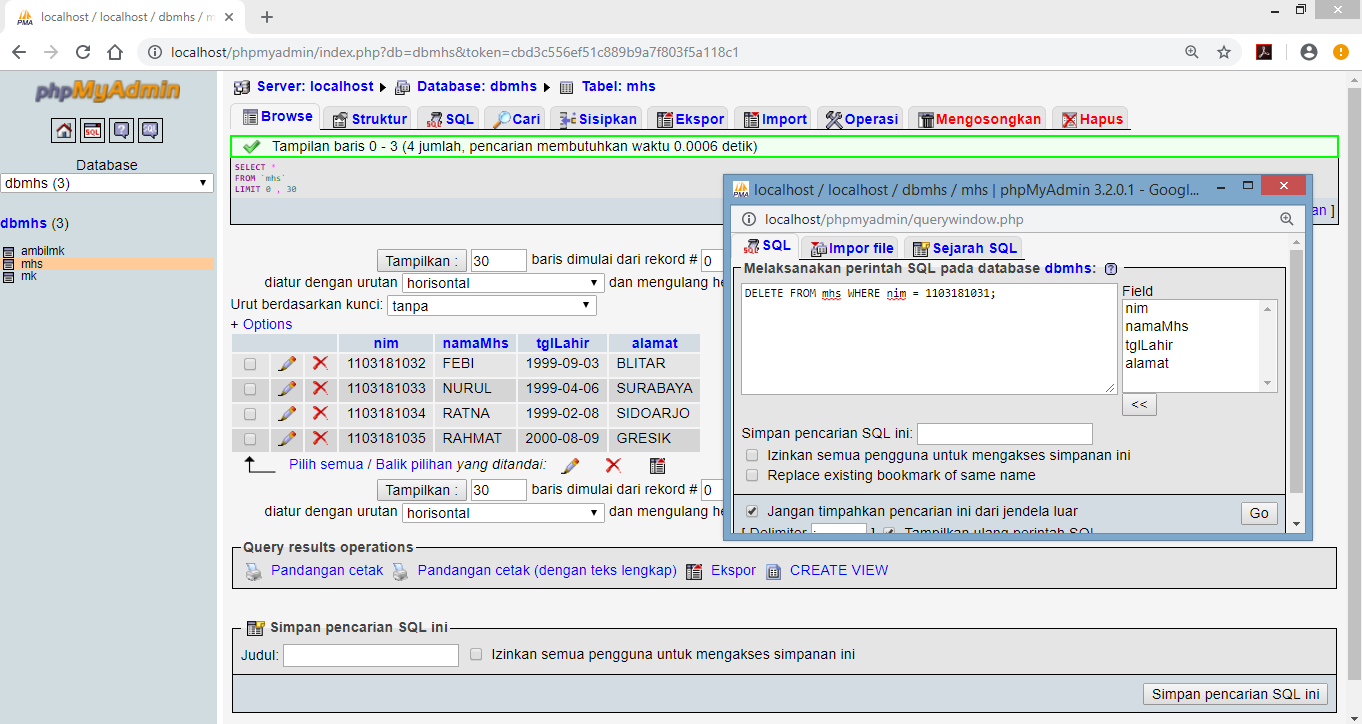Open ambilmk table in sidebar

tap(42, 251)
